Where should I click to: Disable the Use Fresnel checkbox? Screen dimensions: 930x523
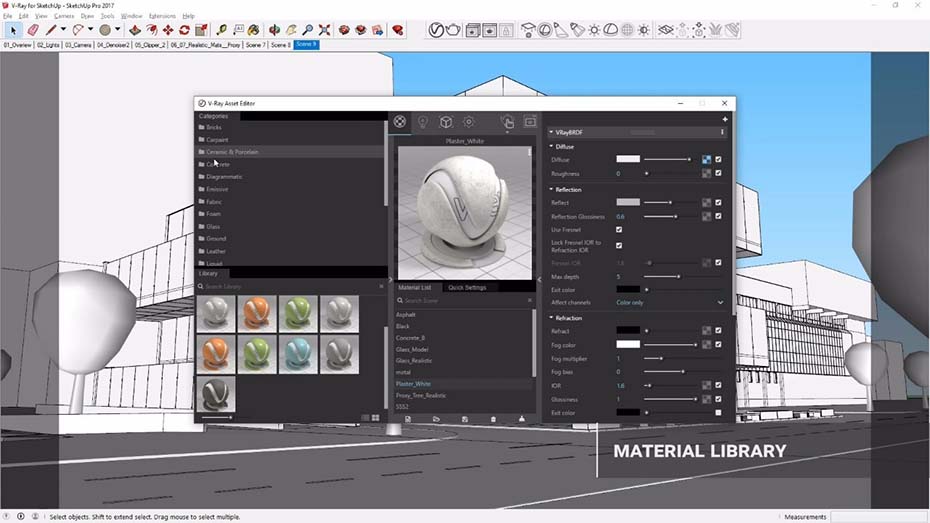click(619, 230)
